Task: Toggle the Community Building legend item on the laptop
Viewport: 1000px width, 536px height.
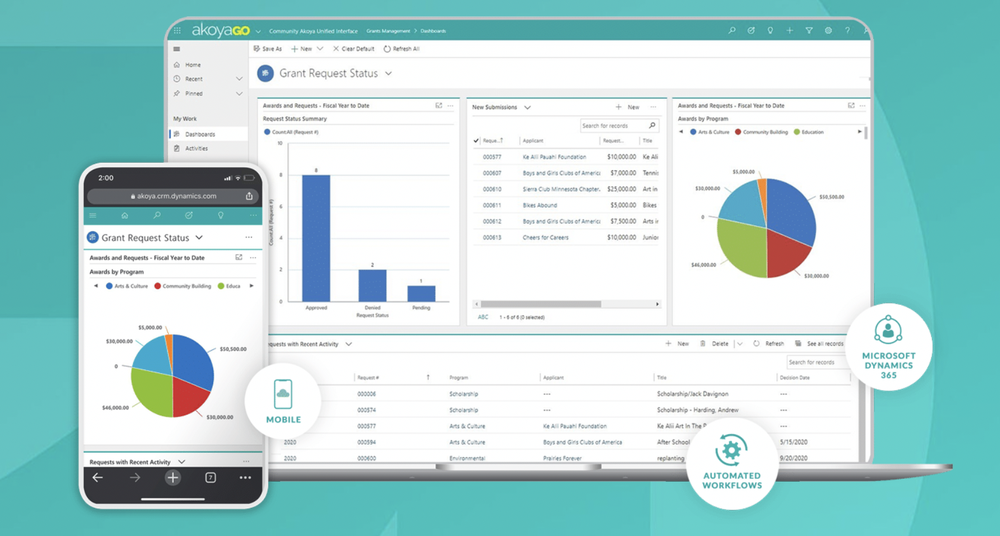Action: click(x=761, y=132)
